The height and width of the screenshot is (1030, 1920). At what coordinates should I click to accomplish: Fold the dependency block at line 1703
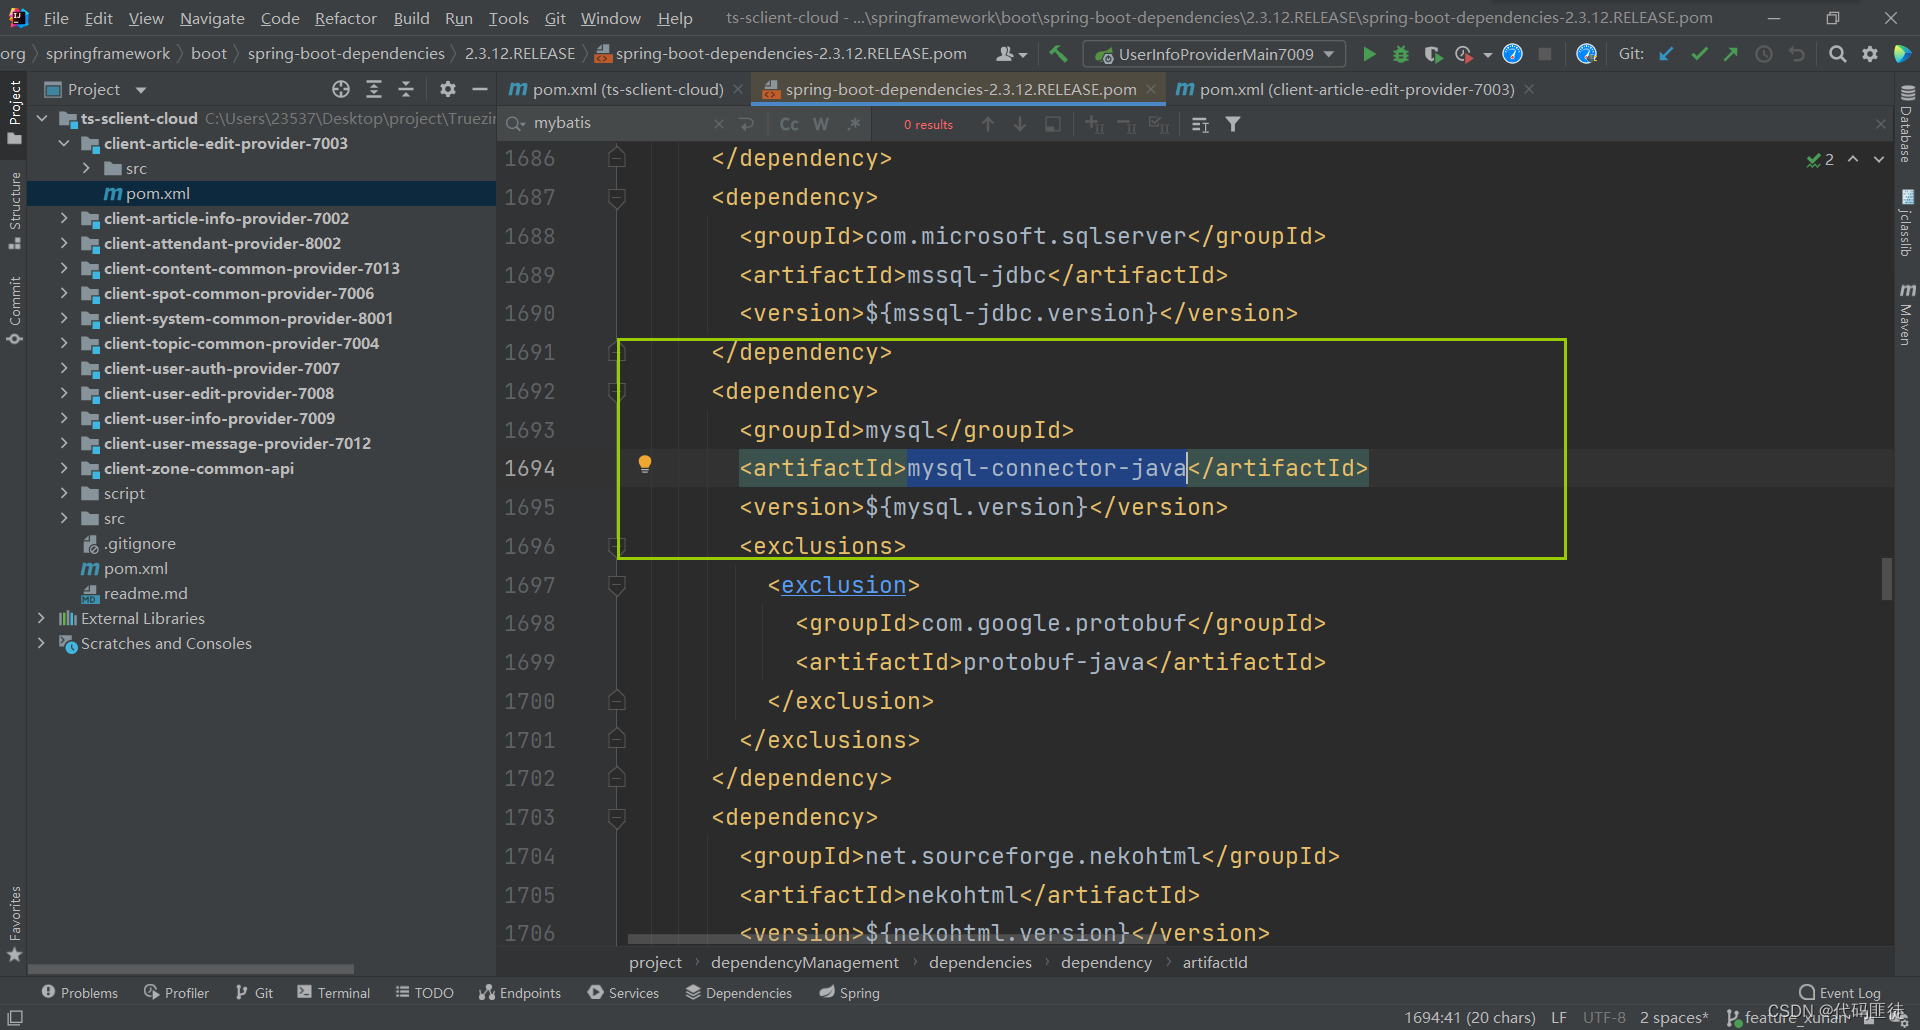coord(617,818)
